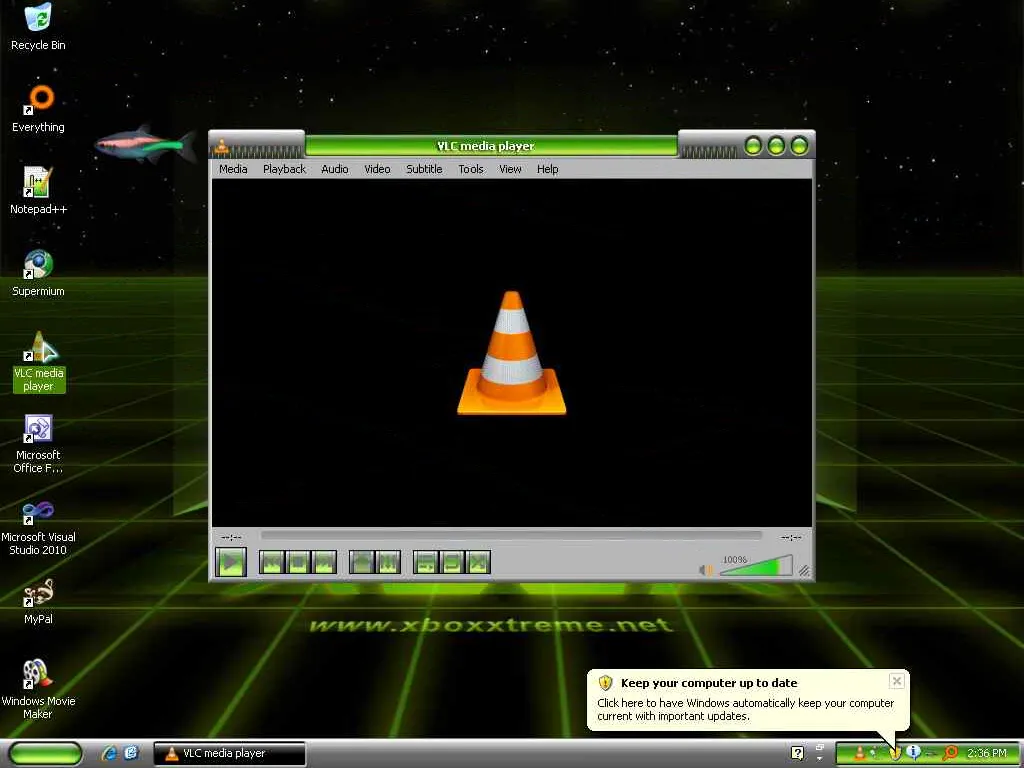Open the Playback menu

click(284, 169)
